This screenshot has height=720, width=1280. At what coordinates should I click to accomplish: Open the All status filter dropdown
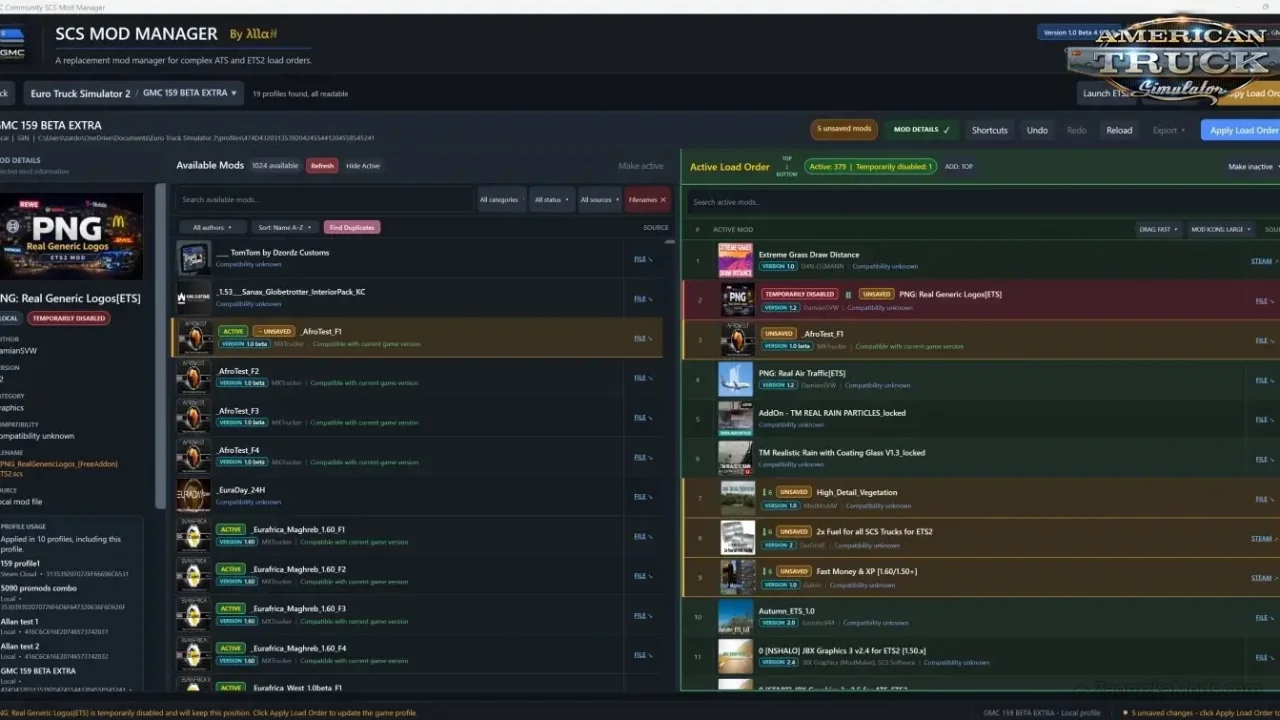(551, 200)
